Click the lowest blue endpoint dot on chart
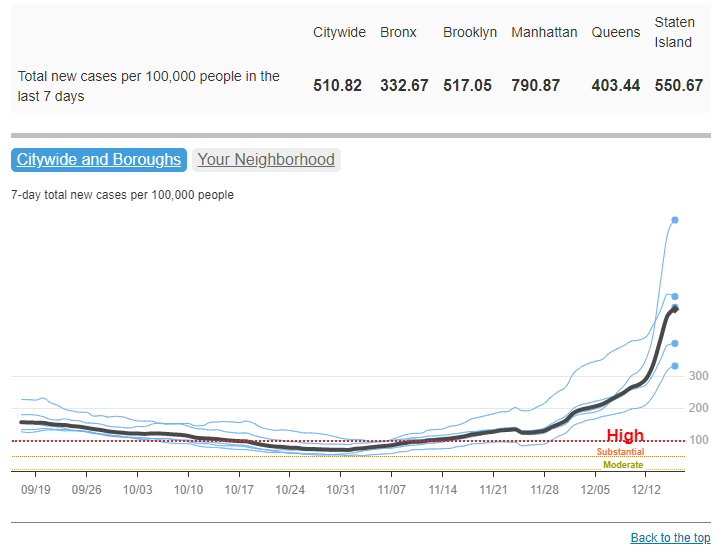726x559 pixels. [675, 366]
